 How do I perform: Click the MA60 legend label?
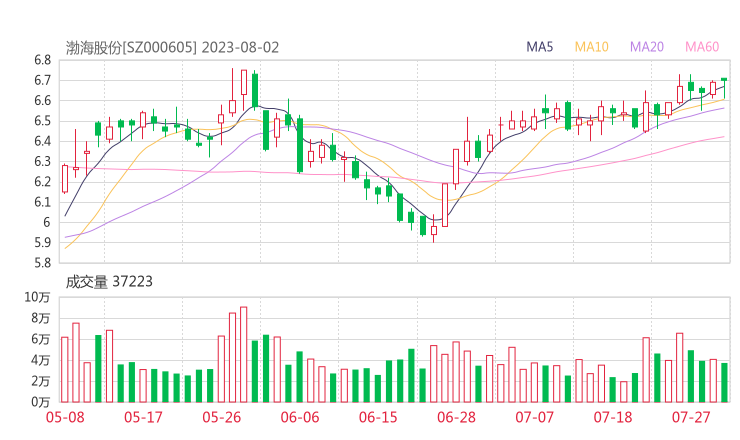702,47
